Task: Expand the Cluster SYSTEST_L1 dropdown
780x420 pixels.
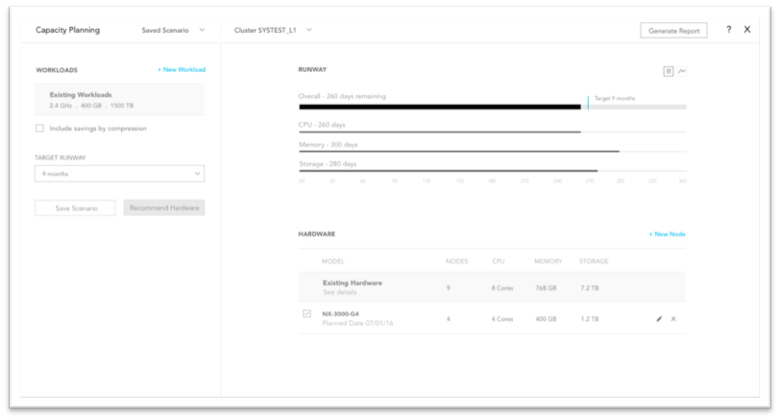Action: click(273, 30)
